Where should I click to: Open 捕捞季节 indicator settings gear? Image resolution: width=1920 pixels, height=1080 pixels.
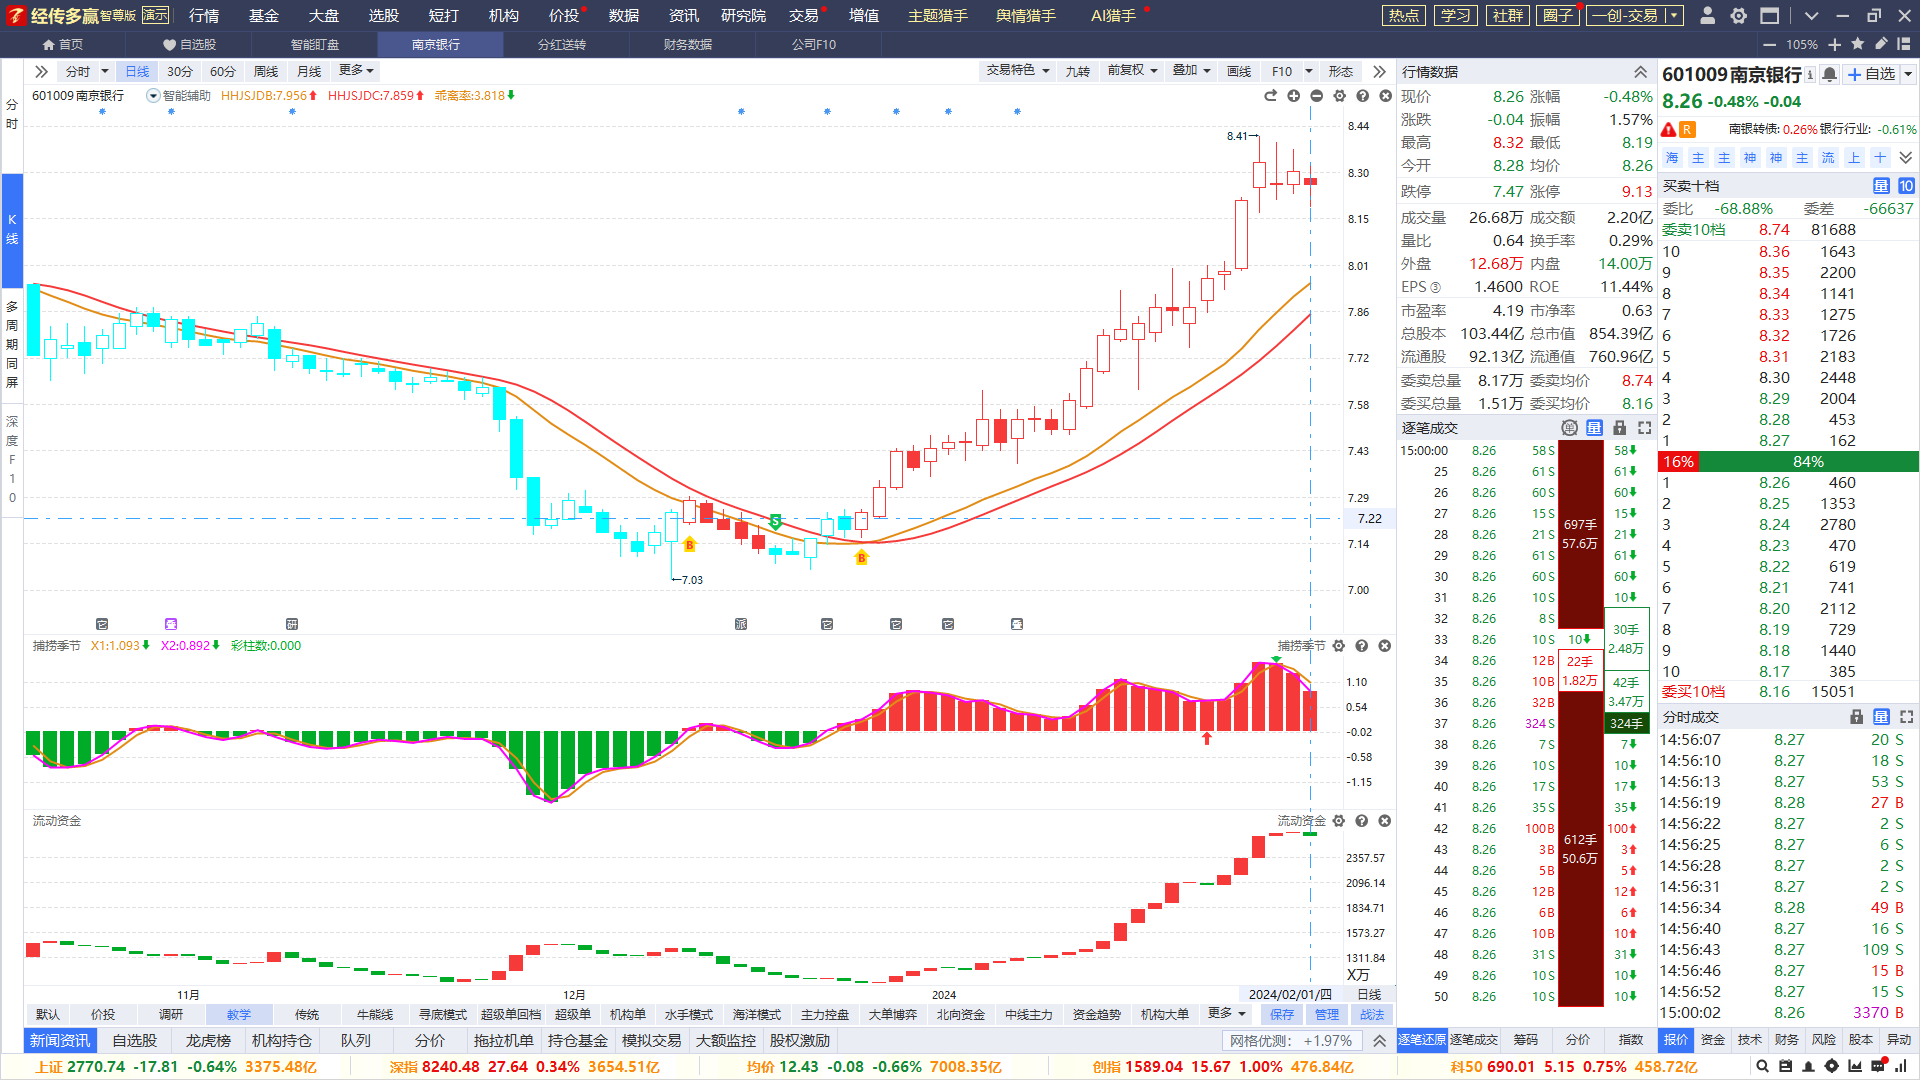[x=1339, y=646]
